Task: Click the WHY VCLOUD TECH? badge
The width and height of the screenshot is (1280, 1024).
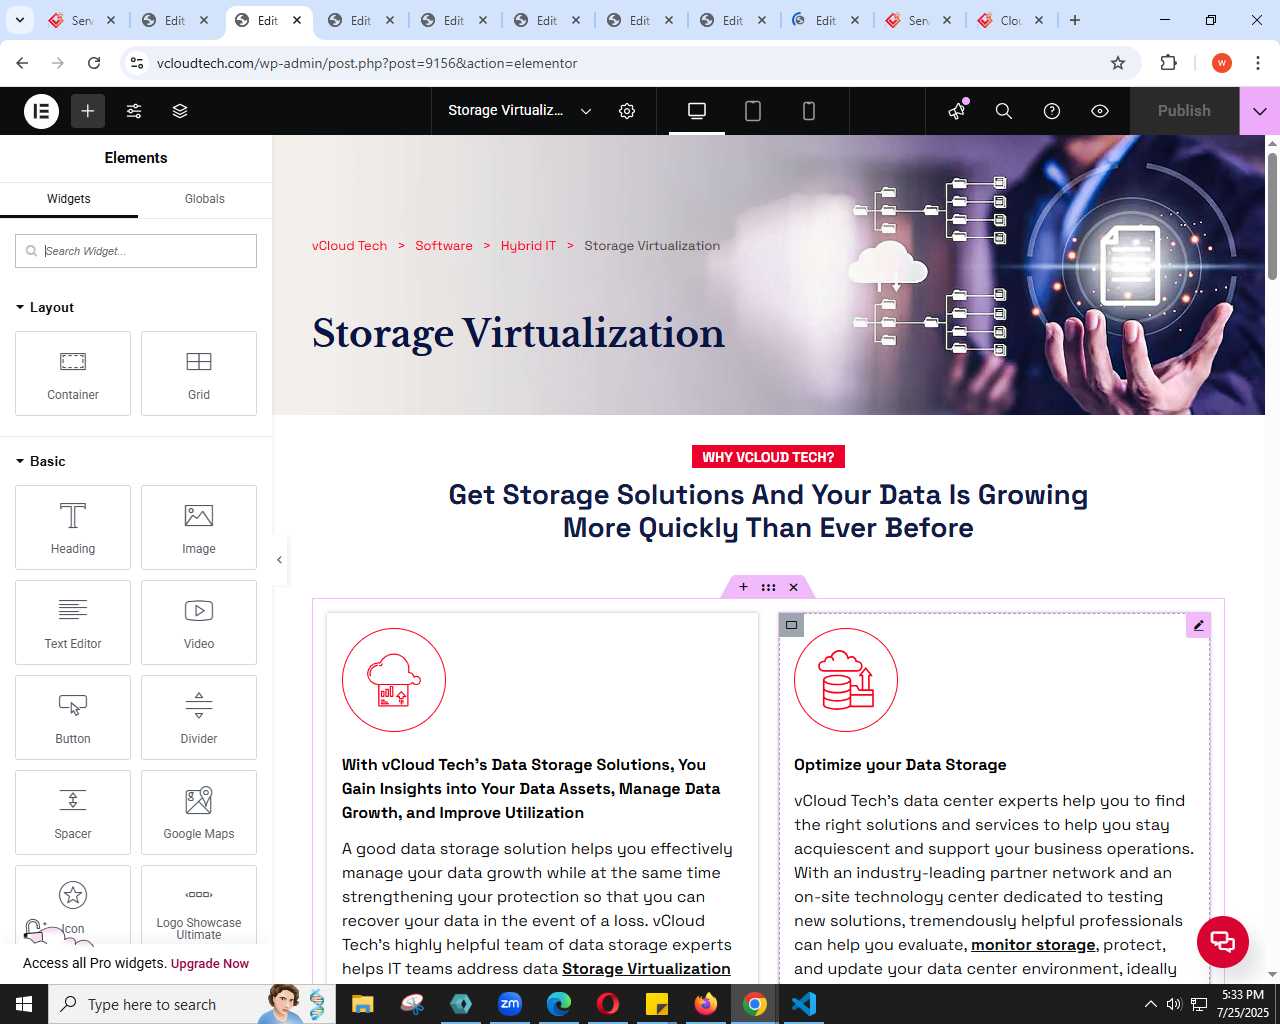Action: click(x=768, y=457)
